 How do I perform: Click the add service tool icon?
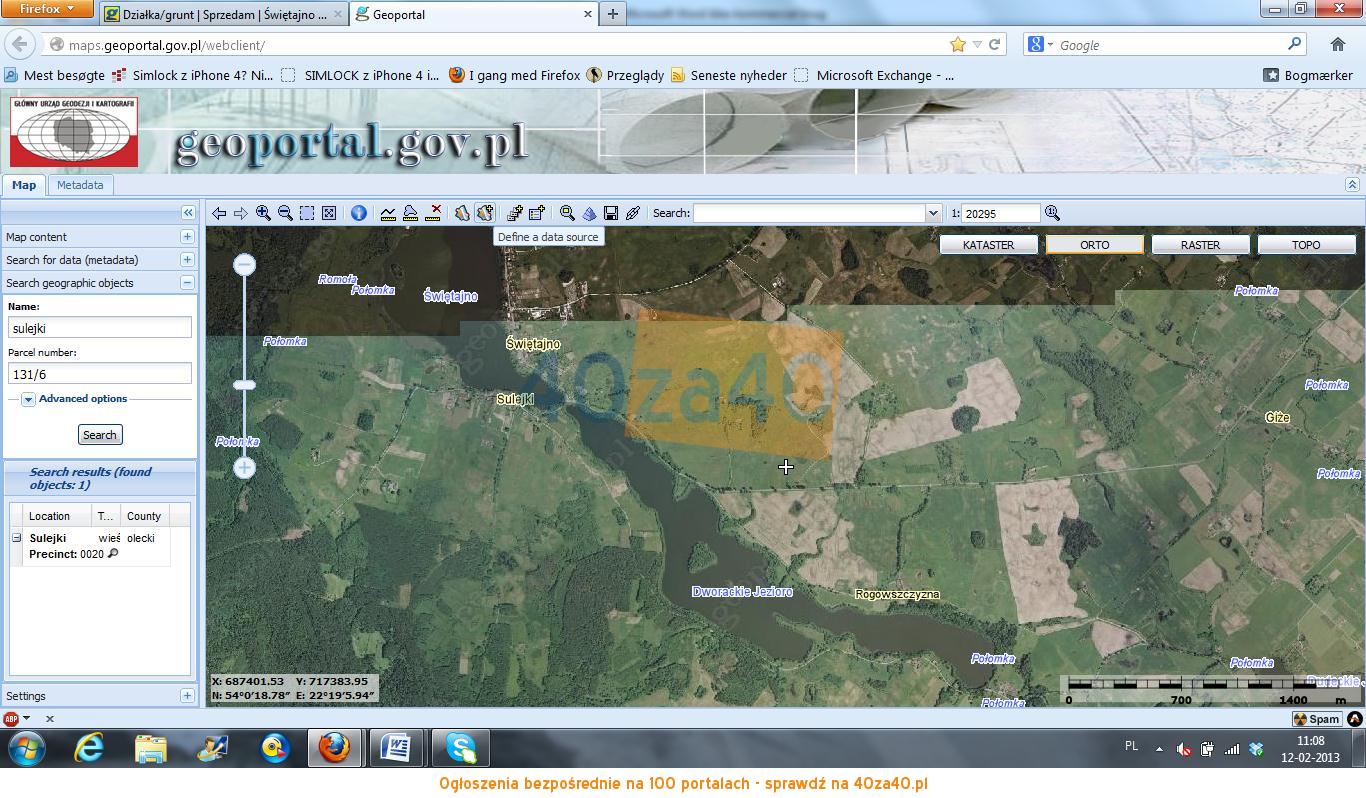(515, 213)
